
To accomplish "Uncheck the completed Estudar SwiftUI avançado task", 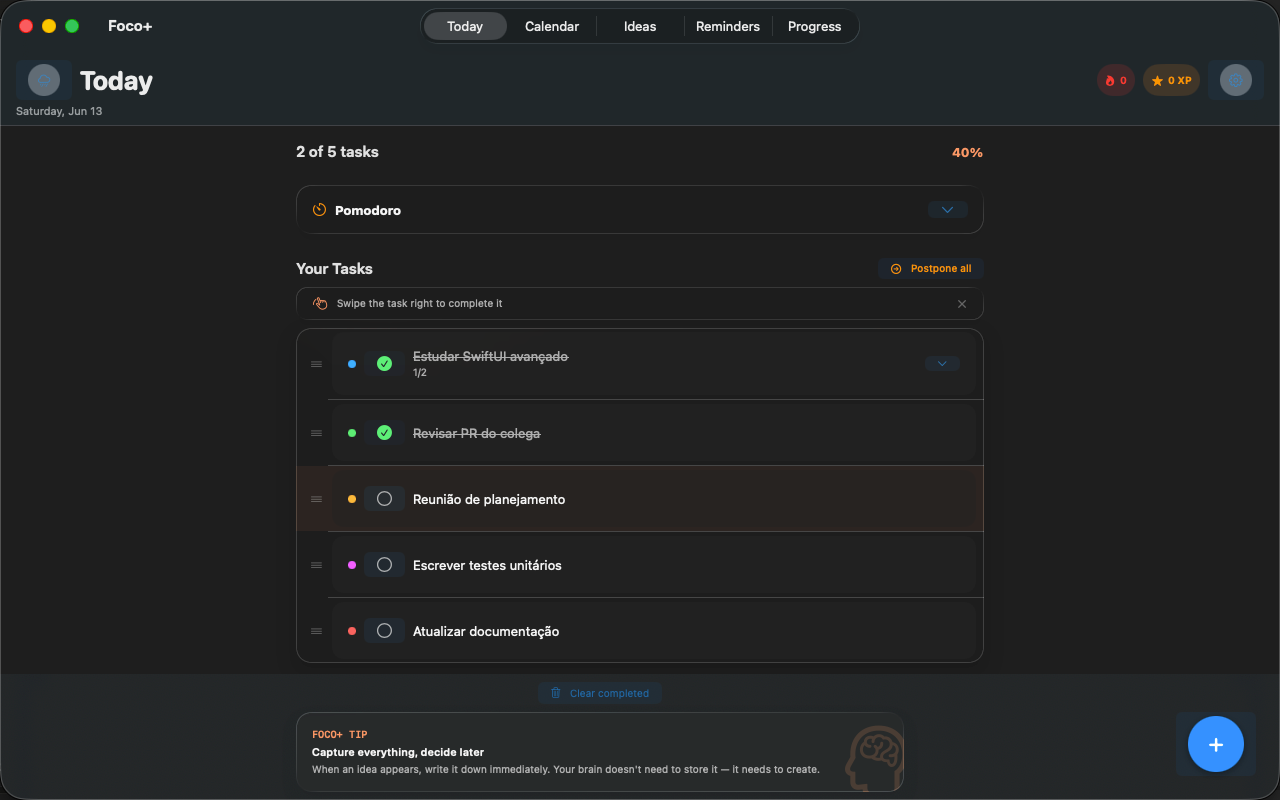I will [x=384, y=364].
